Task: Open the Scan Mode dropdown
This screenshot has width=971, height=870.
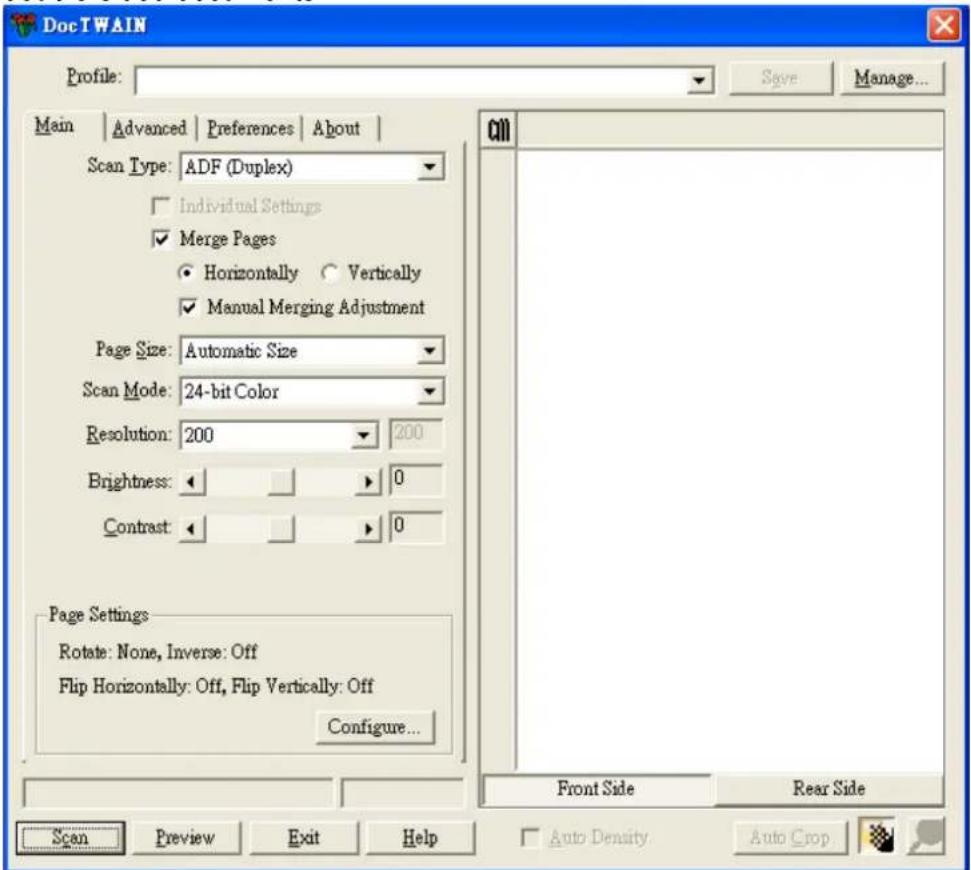Action: coord(429,391)
